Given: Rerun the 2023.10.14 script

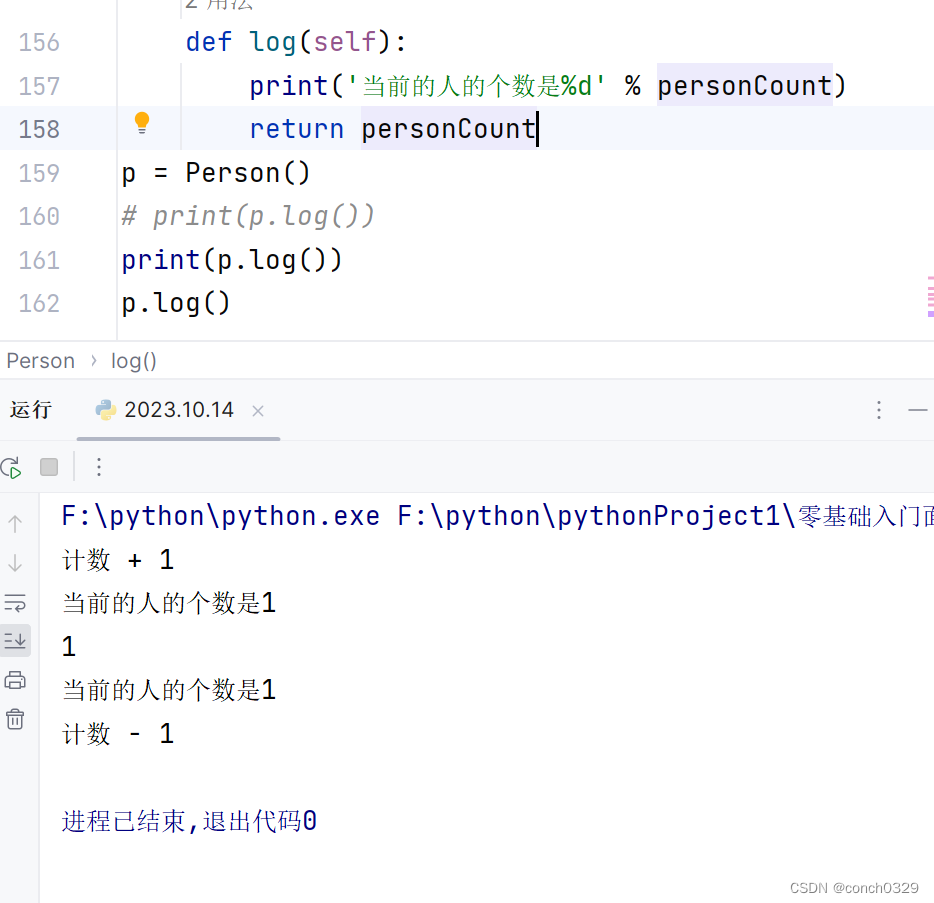Looking at the screenshot, I should (x=11, y=467).
